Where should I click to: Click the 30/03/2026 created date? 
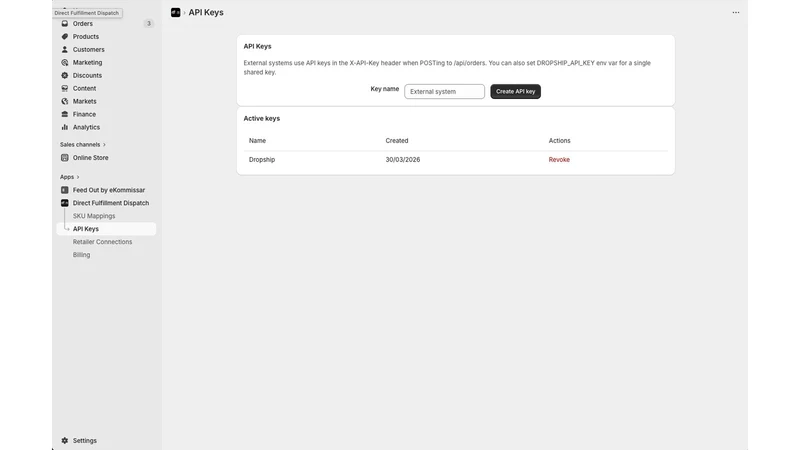click(403, 160)
